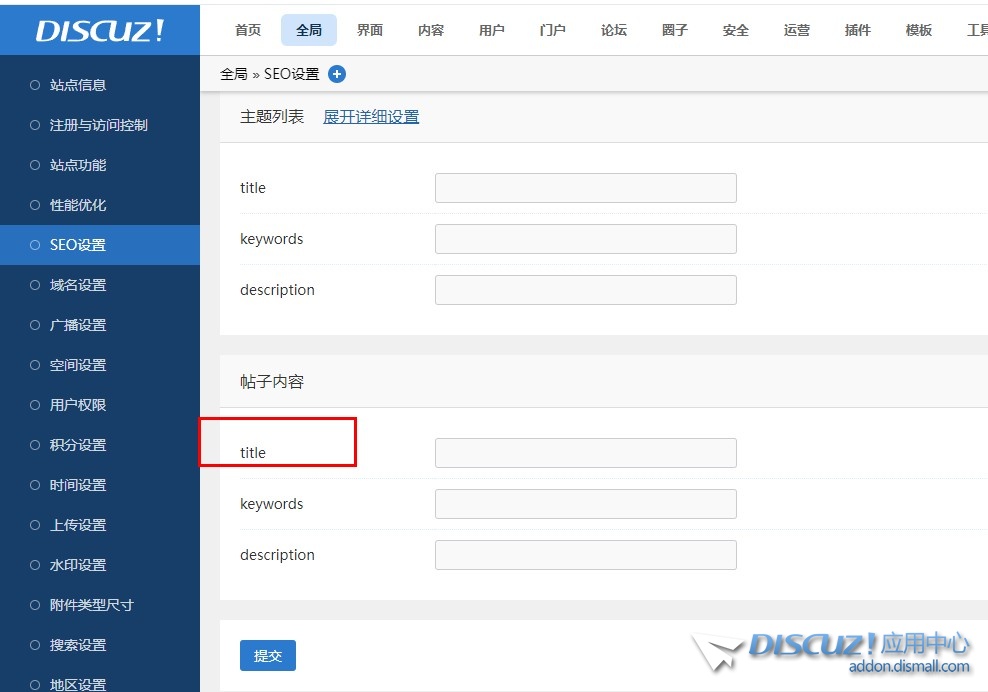Image resolution: width=988 pixels, height=692 pixels.
Task: Open the 运营 tab
Action: pos(796,30)
